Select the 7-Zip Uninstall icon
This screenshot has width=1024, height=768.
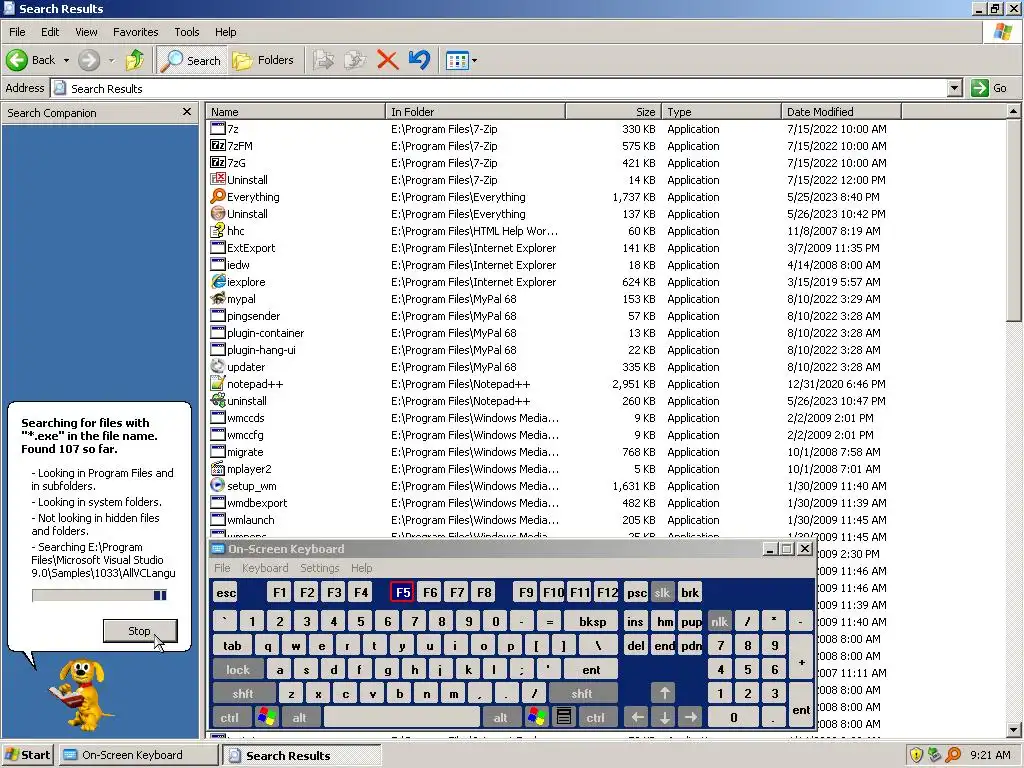coord(218,180)
